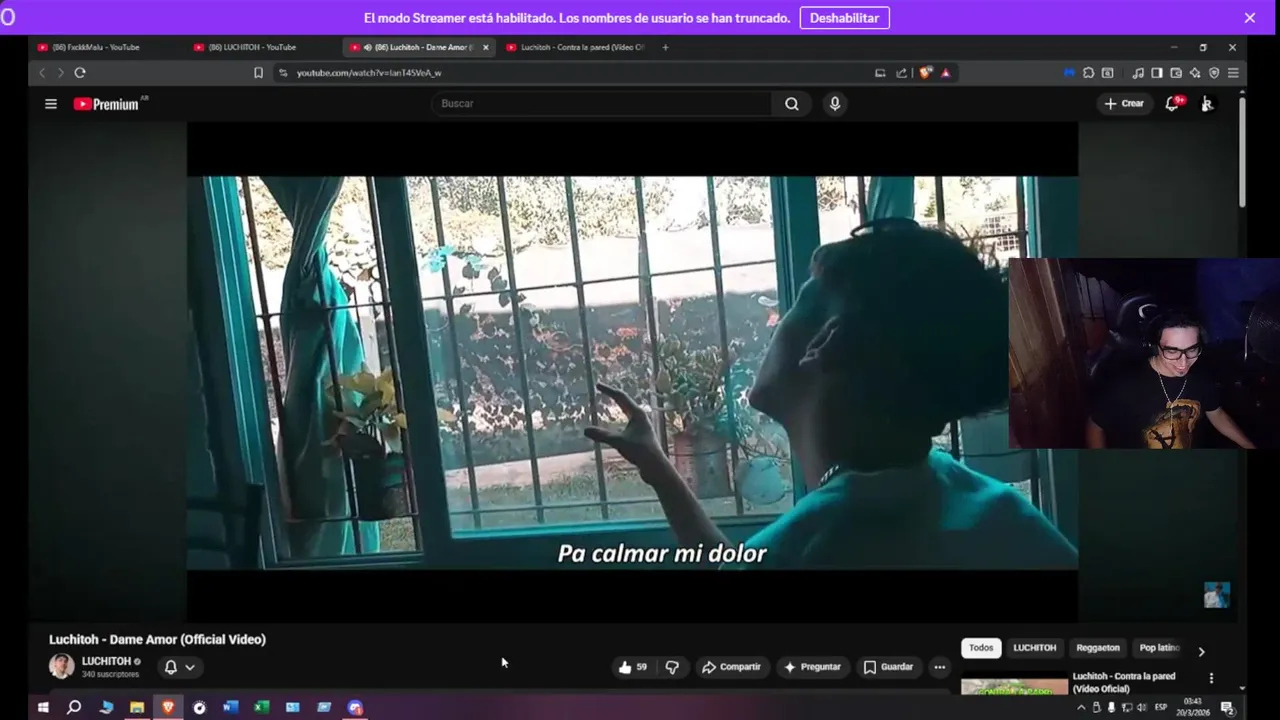Open the Brave playlist music note icon
1280x720 pixels.
pyautogui.click(x=1138, y=73)
